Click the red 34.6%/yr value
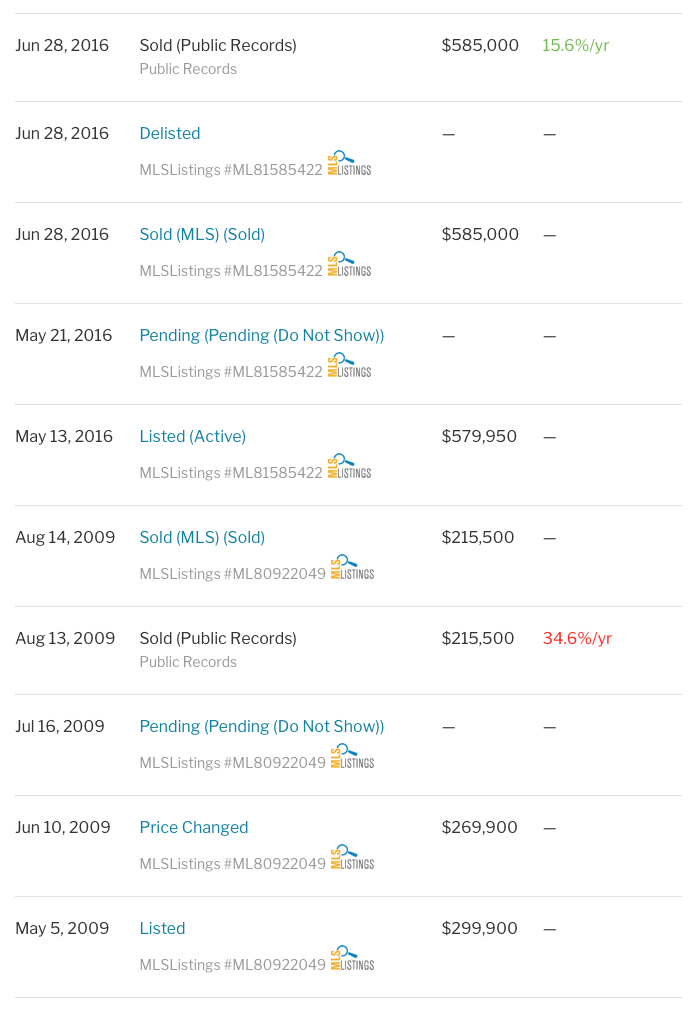Viewport: 691px width, 1016px height. coord(577,639)
